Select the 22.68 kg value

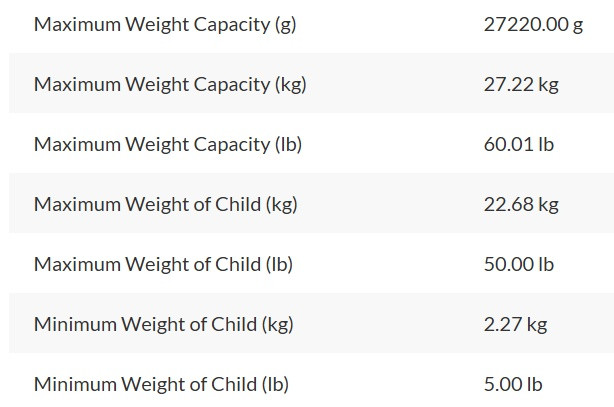point(521,204)
